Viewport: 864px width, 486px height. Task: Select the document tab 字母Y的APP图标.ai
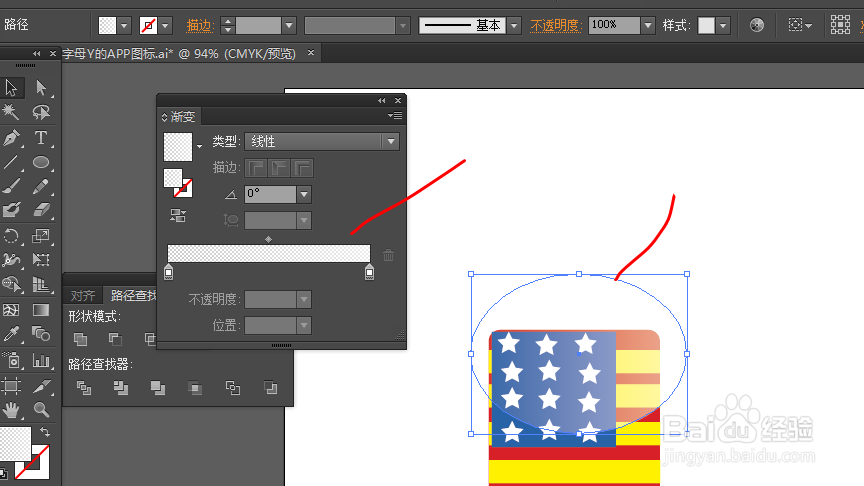179,53
